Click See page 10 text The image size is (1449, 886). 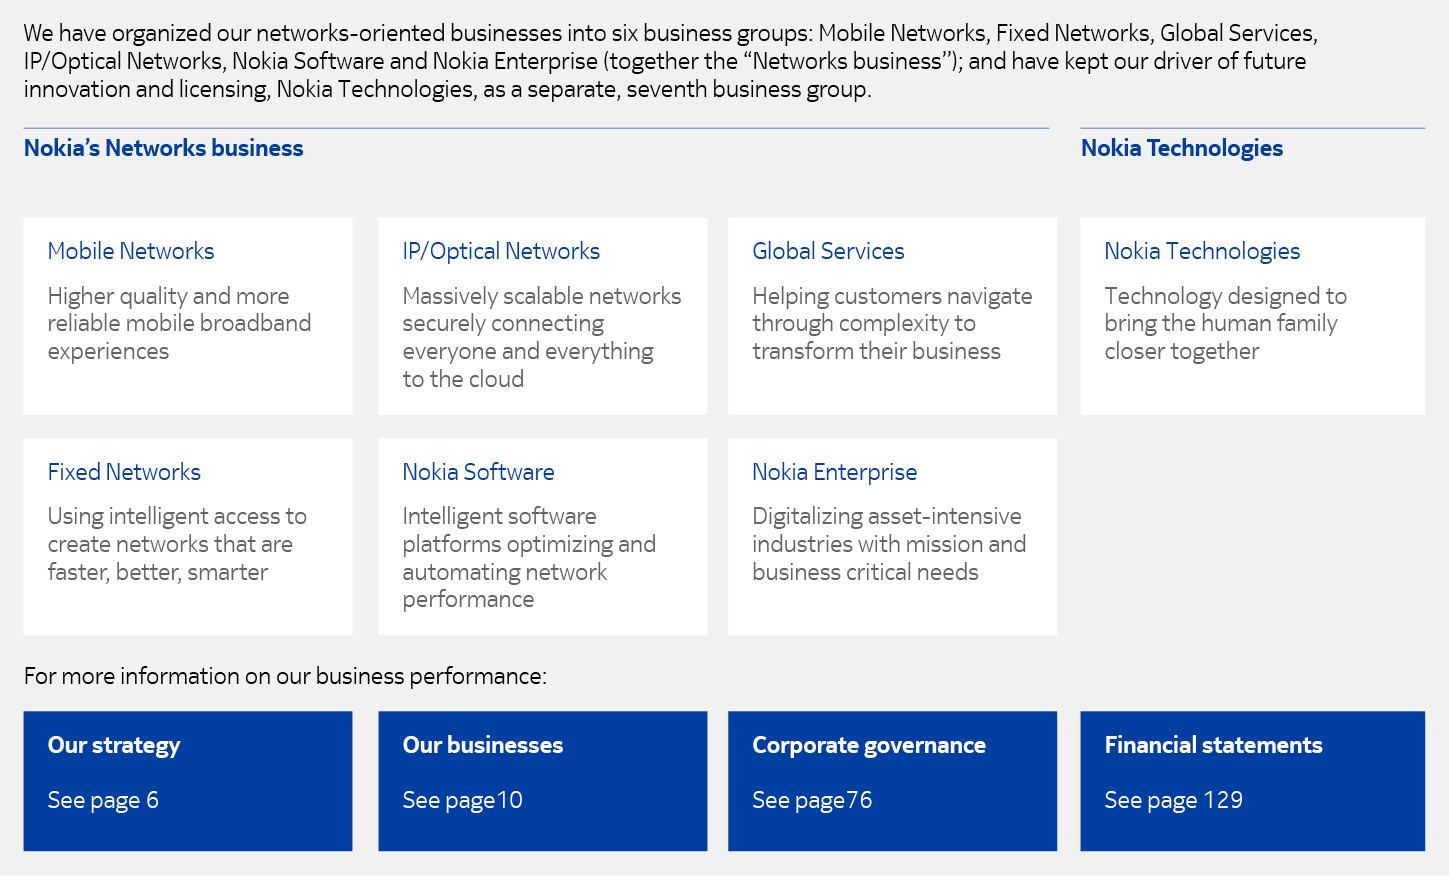[462, 801]
